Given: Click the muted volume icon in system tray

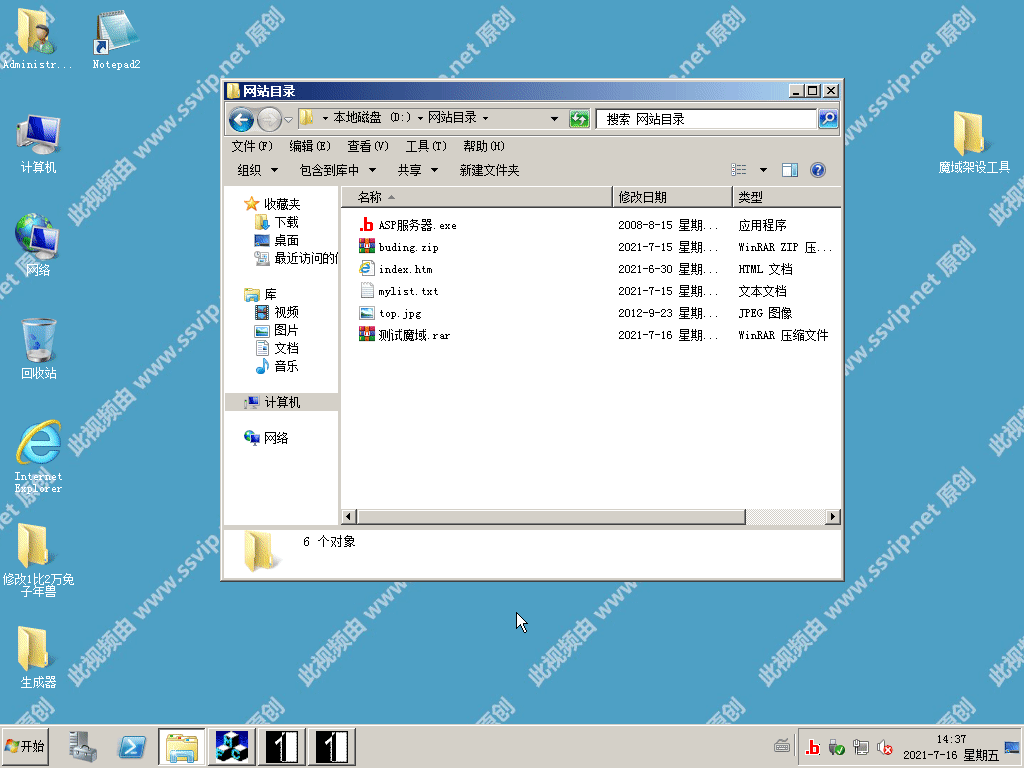Looking at the screenshot, I should click(x=885, y=747).
